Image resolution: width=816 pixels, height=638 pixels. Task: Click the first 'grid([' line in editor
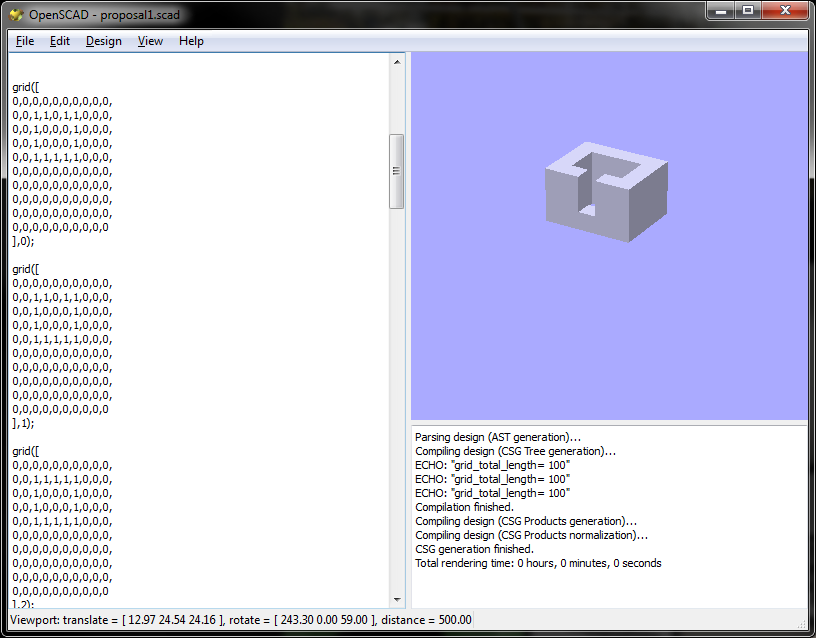click(x=26, y=87)
